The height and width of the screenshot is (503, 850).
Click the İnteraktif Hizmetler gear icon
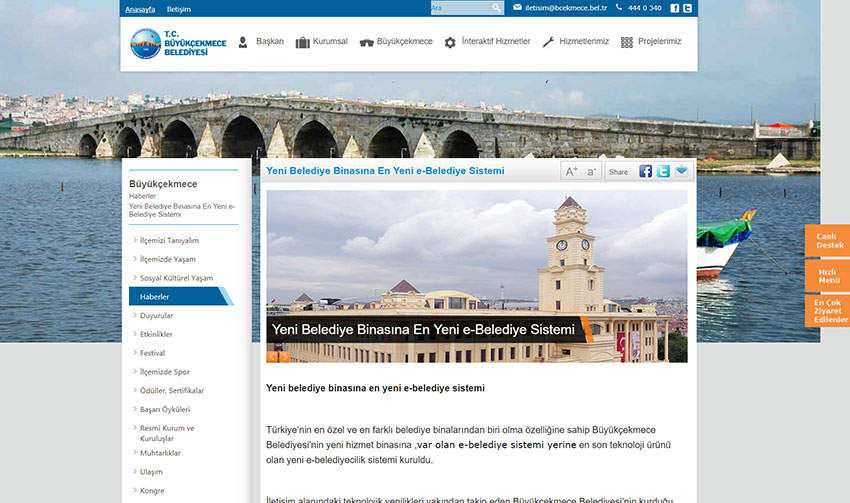pyautogui.click(x=450, y=42)
